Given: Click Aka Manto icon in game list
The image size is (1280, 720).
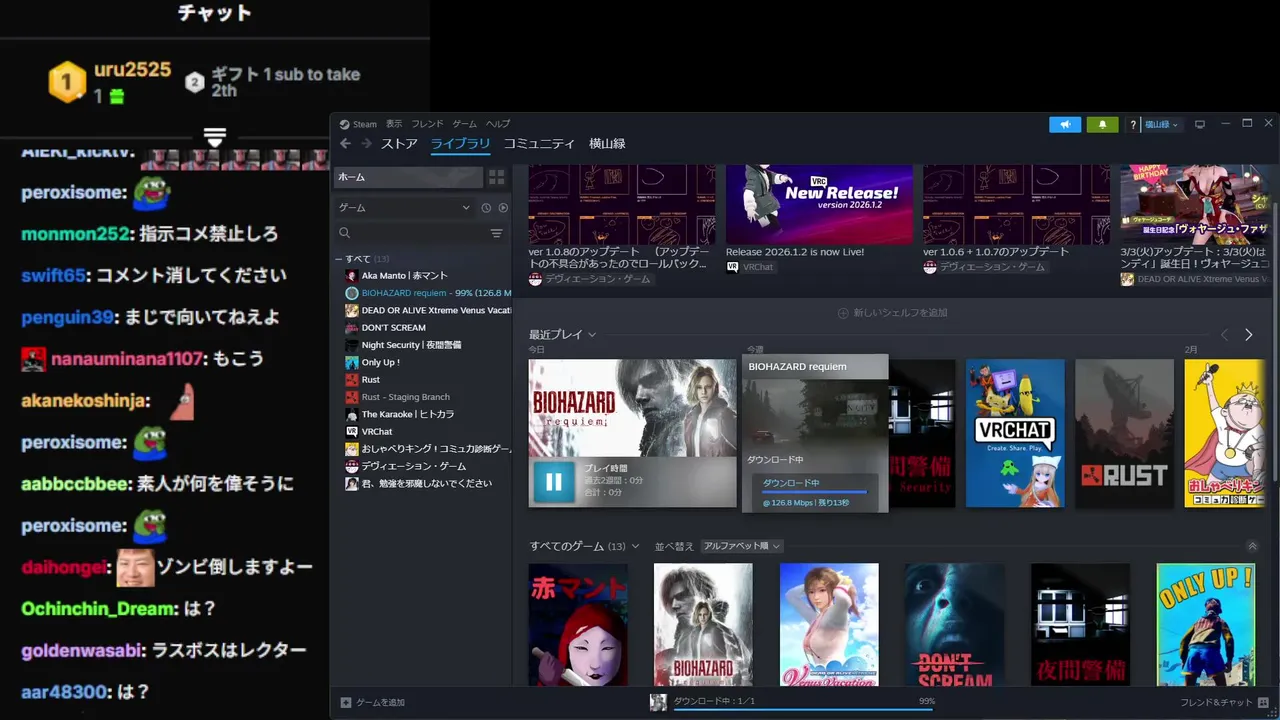Looking at the screenshot, I should pyautogui.click(x=351, y=276).
